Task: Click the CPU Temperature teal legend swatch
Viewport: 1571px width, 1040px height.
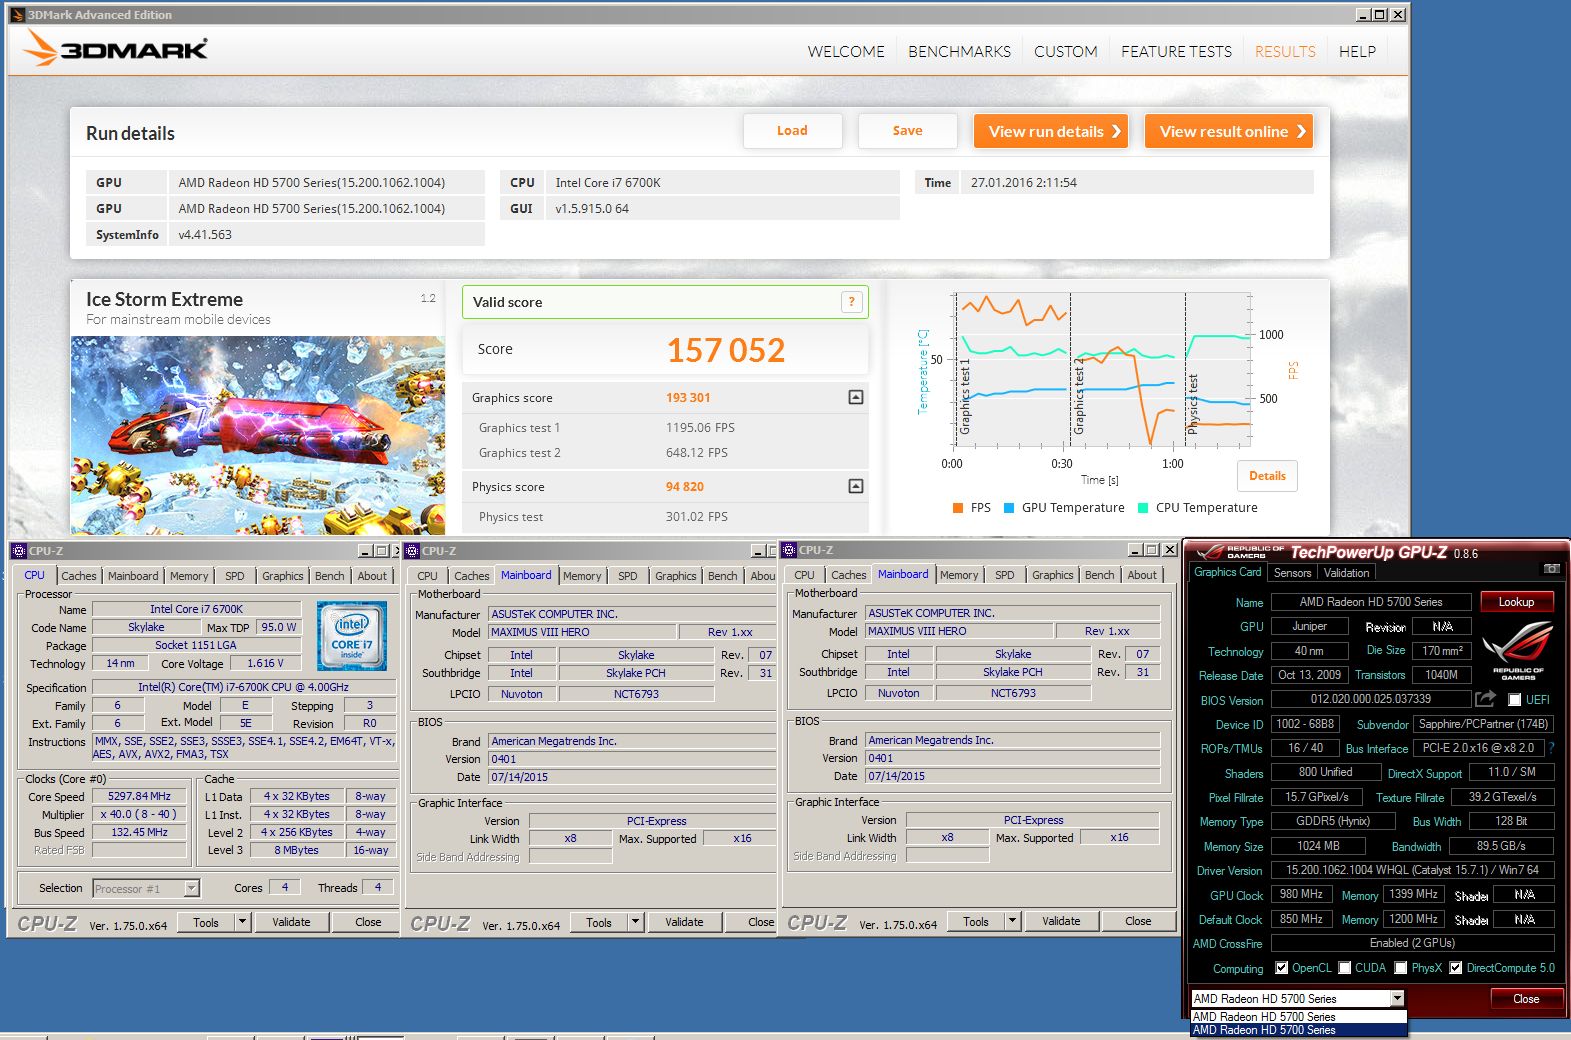Action: 1143,508
